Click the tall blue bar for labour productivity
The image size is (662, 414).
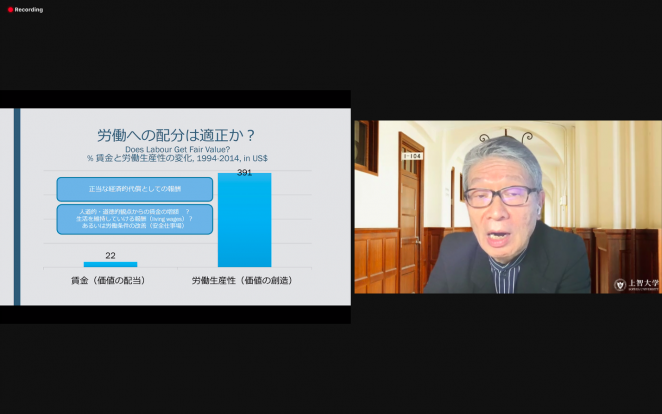pos(244,220)
